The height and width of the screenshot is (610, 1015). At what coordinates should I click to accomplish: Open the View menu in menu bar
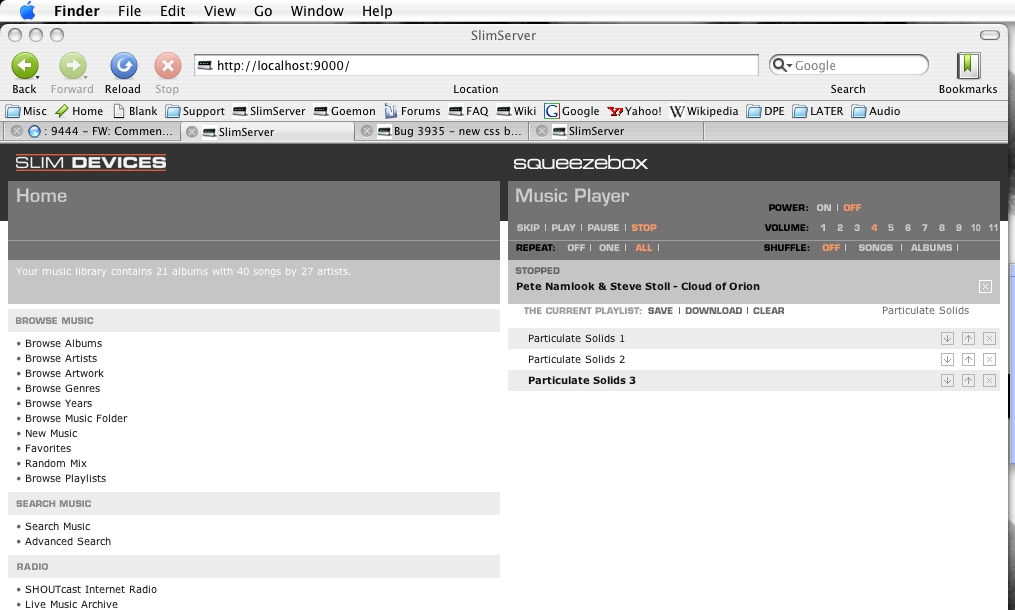pyautogui.click(x=219, y=11)
